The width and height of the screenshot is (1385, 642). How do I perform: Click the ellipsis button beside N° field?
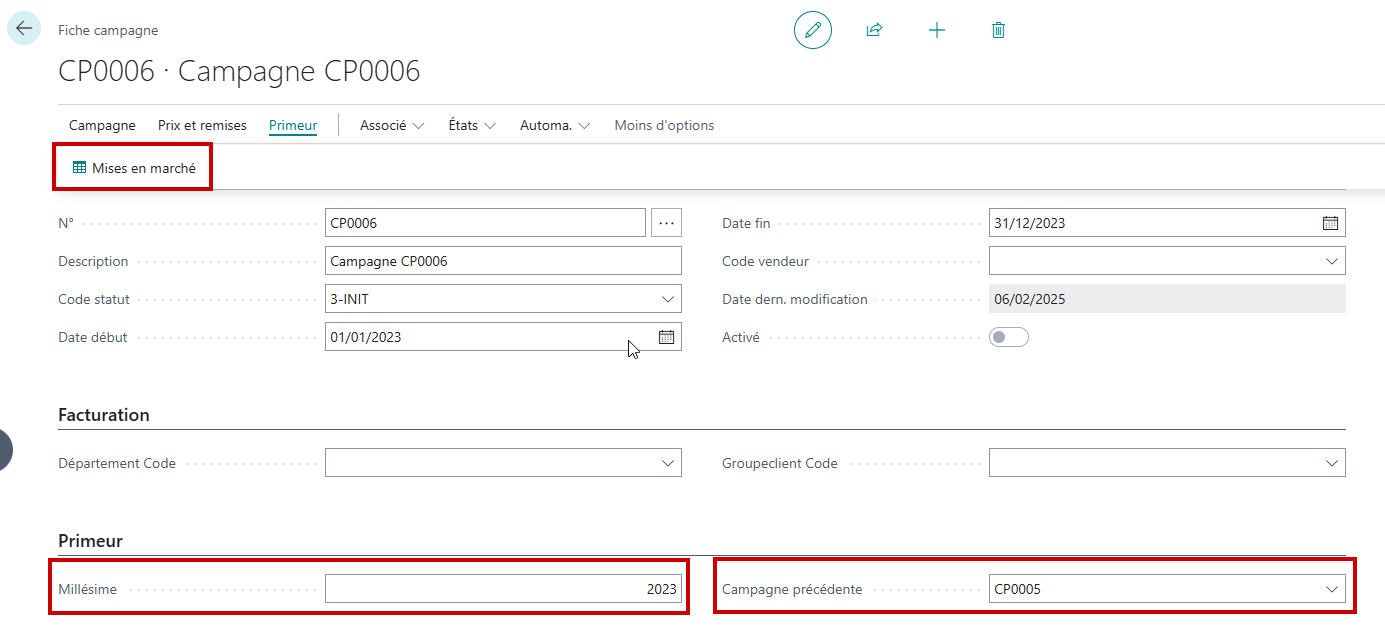coord(667,223)
